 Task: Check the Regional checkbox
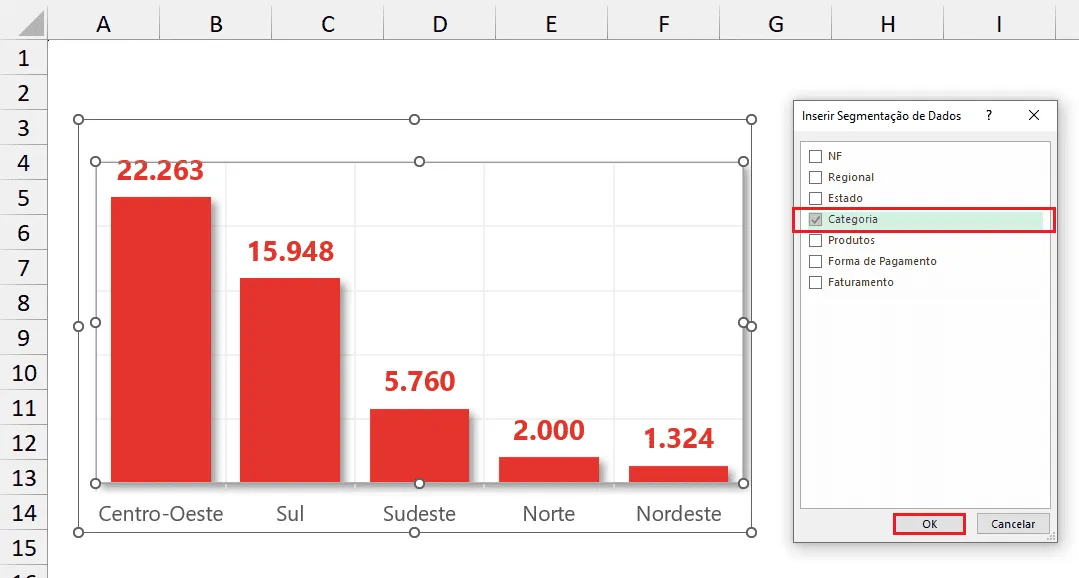[x=815, y=178]
